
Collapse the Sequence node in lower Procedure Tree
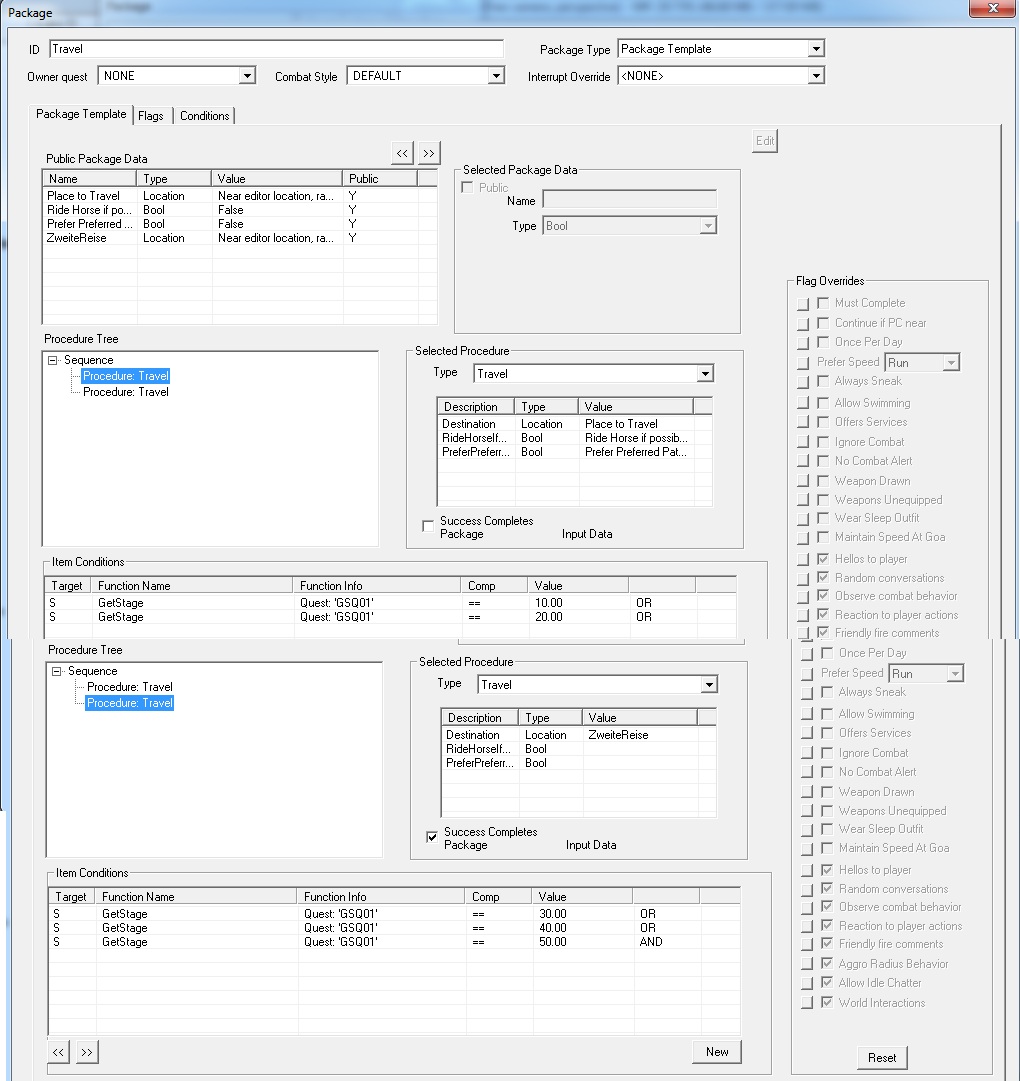pyautogui.click(x=57, y=671)
